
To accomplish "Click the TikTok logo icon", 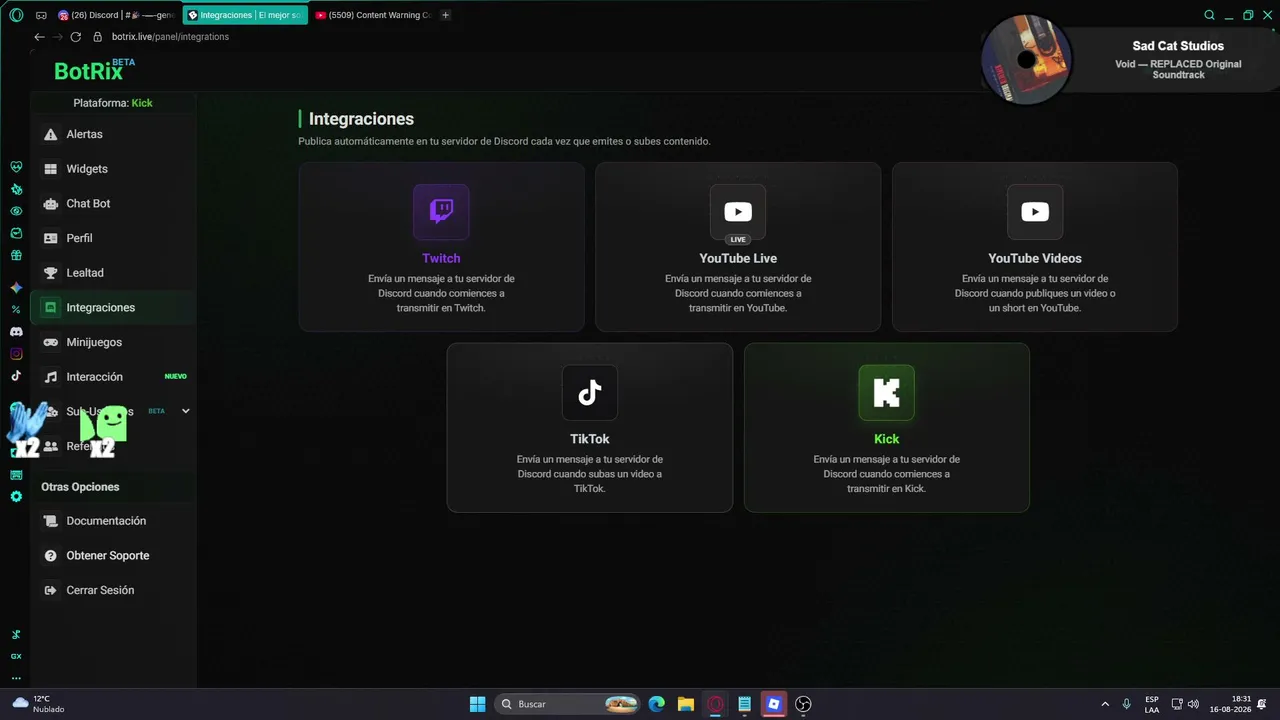I will click(x=590, y=392).
